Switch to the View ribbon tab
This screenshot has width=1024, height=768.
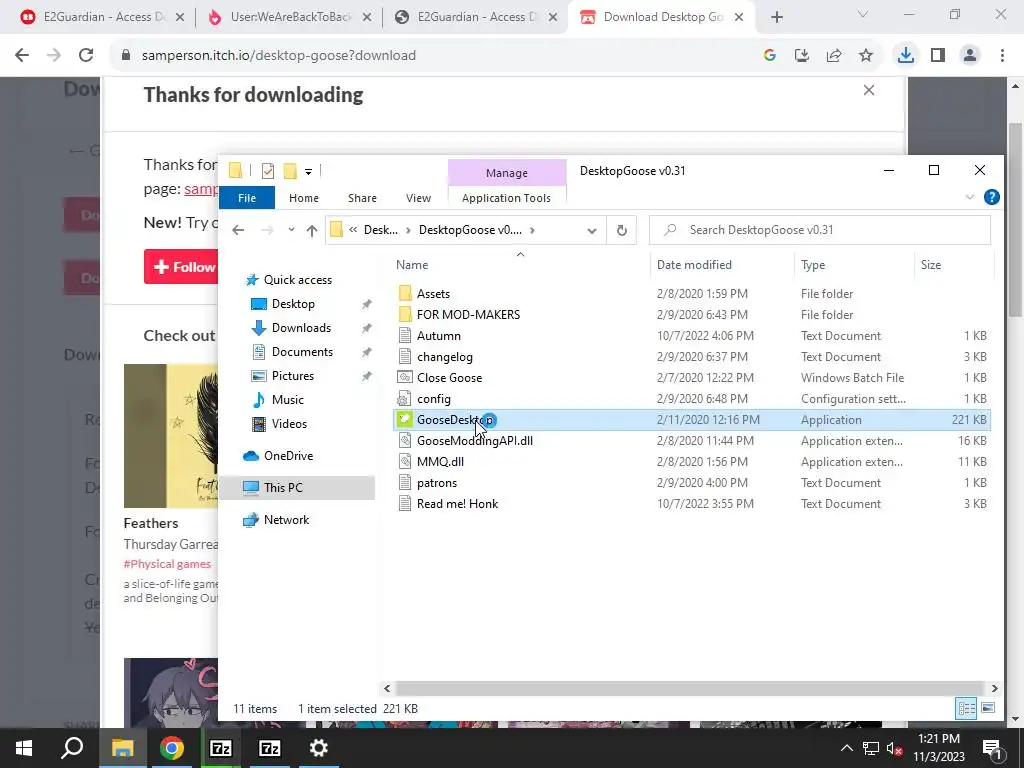[418, 198]
